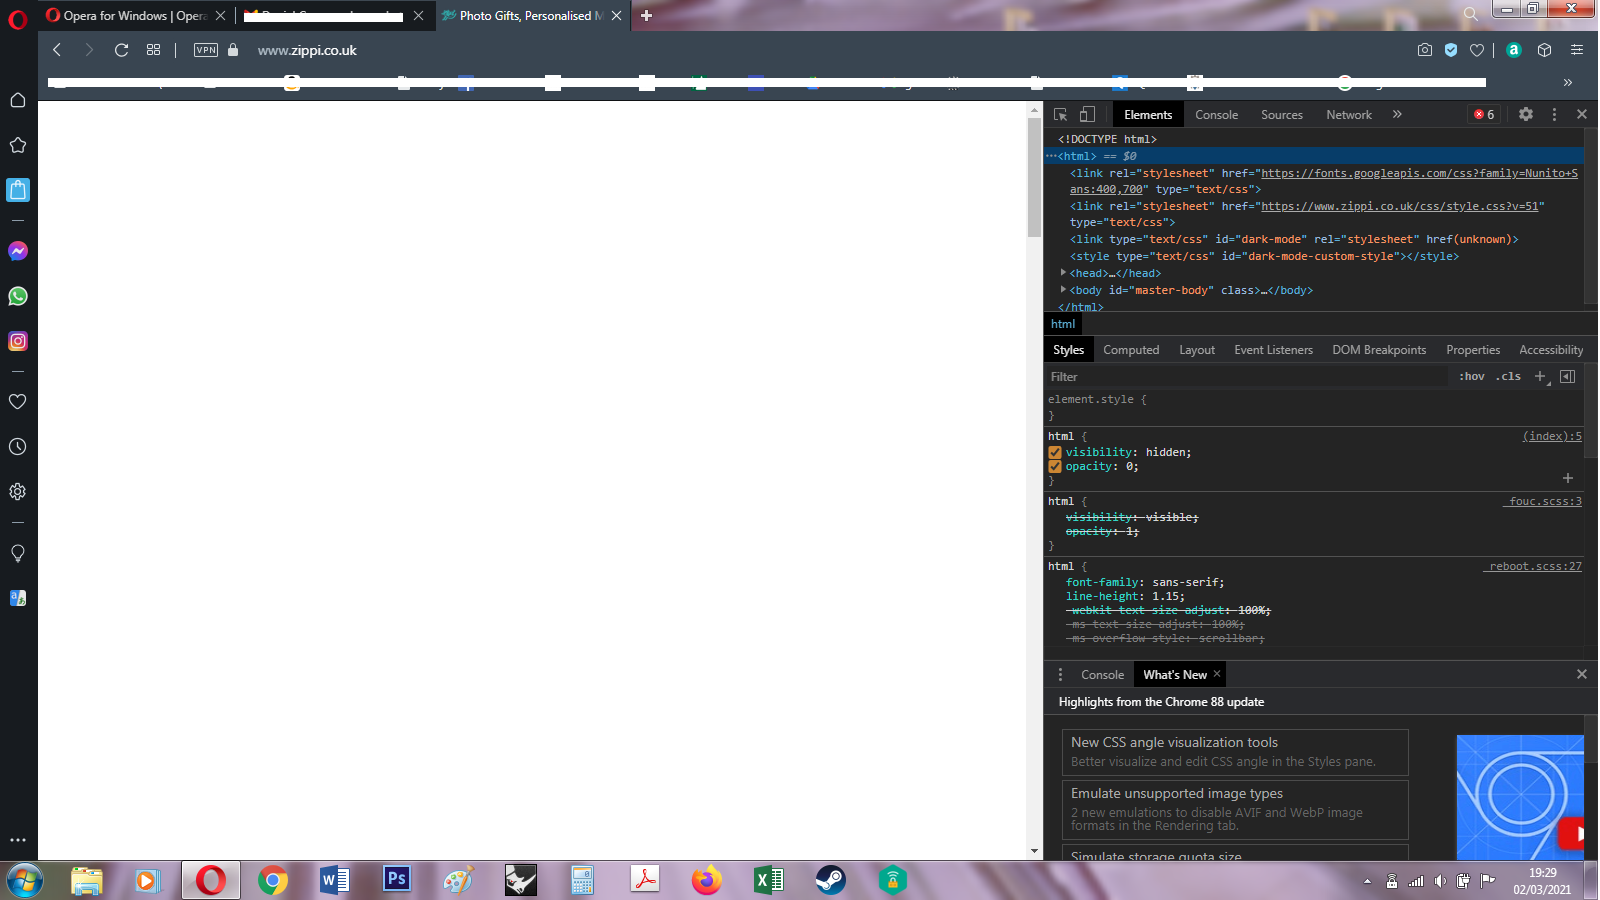Open the Computed styles tab

point(1131,350)
